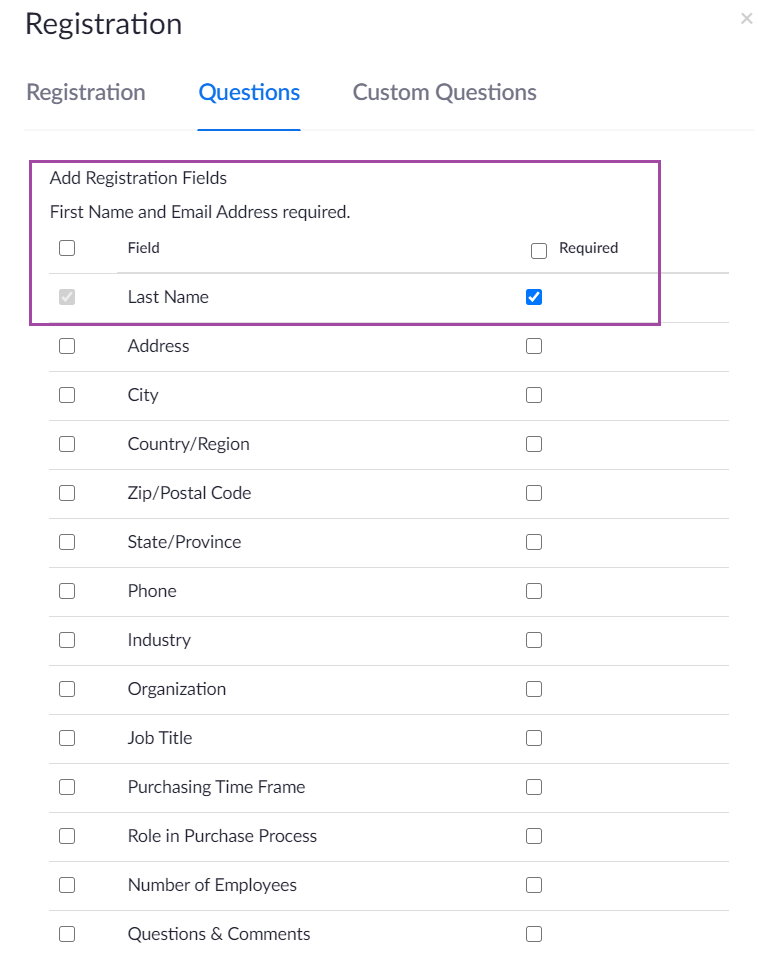Enable the Address field checkbox

click(x=67, y=346)
